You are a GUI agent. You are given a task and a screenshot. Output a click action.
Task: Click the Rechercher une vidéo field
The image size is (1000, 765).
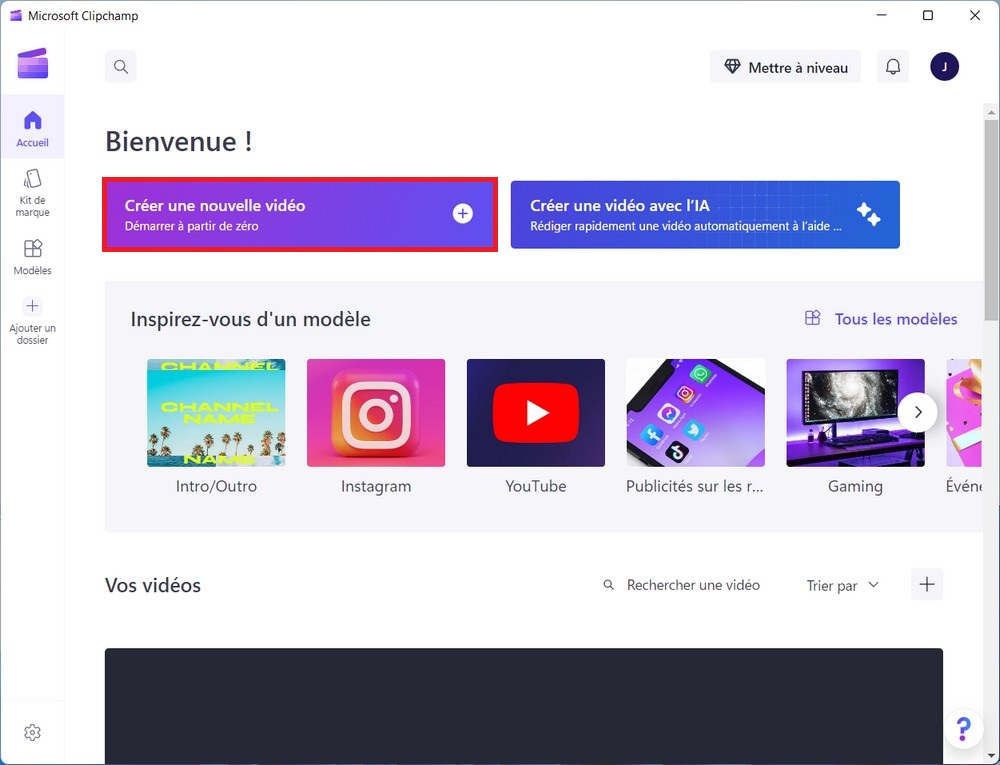(x=682, y=585)
